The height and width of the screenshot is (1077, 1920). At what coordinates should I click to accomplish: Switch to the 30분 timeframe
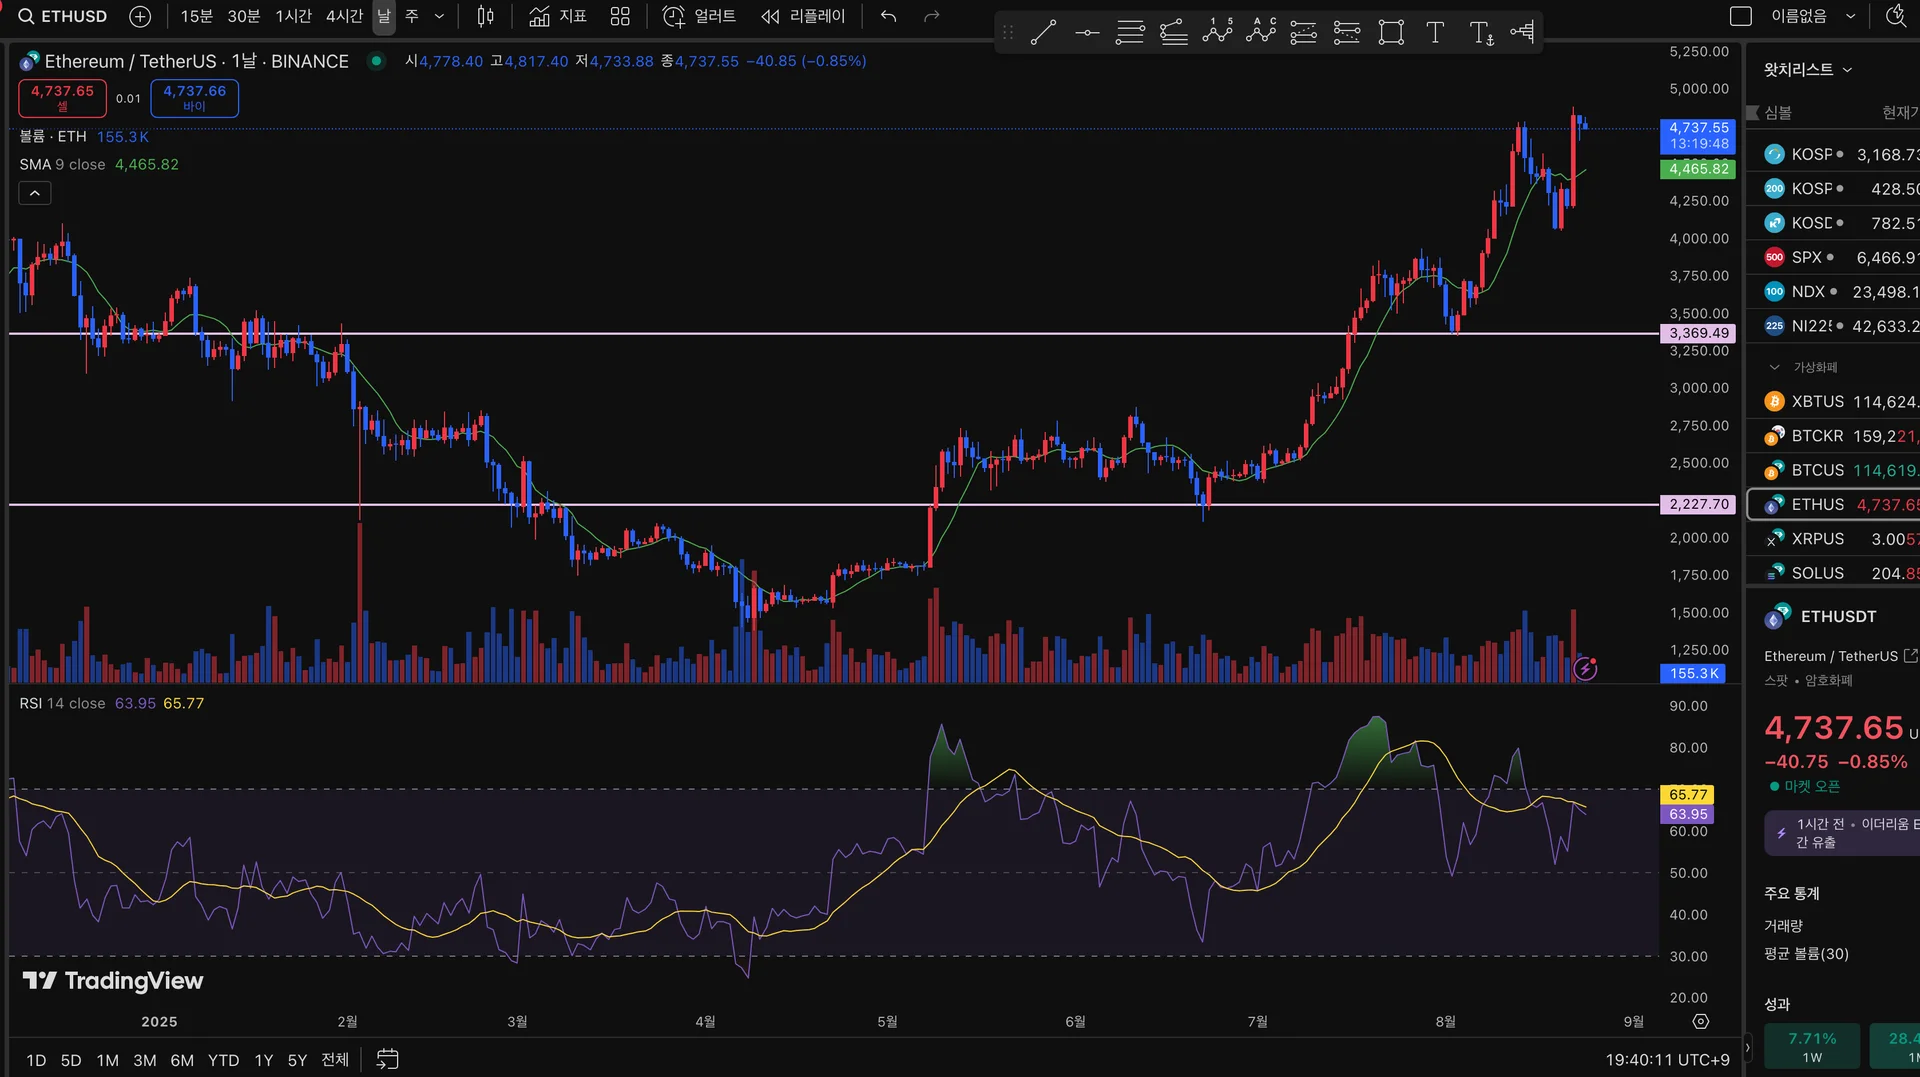[x=244, y=16]
